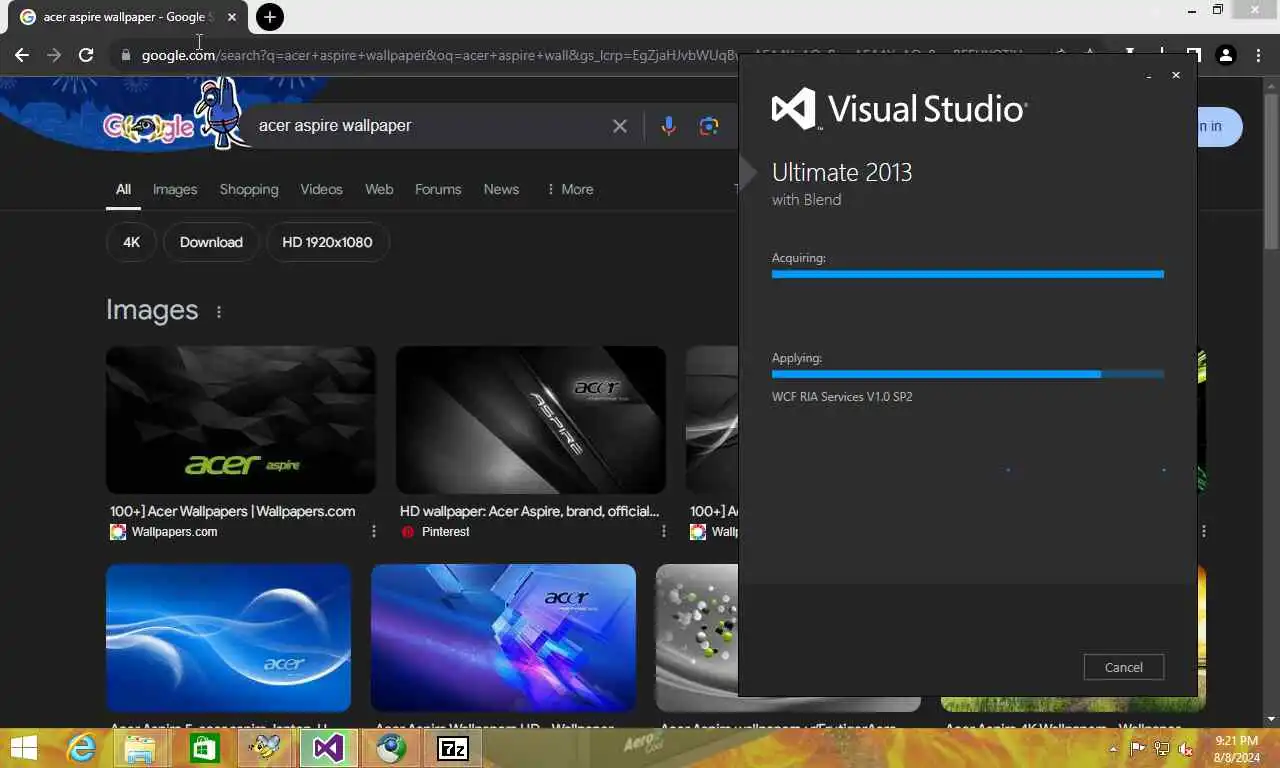Apply the Download filter chip
The width and height of the screenshot is (1280, 768).
coord(211,242)
